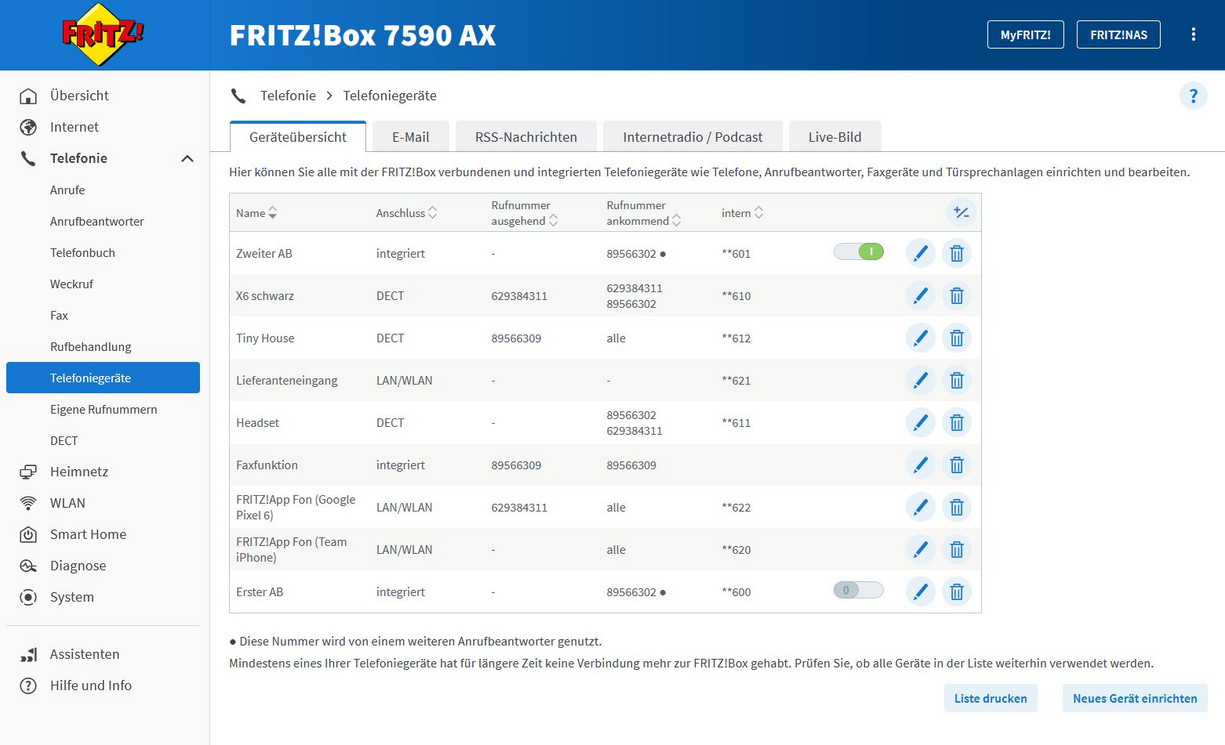Viewport: 1225px width, 745px height.
Task: Click the Telefonie breadcrumb link
Action: pyautogui.click(x=288, y=96)
